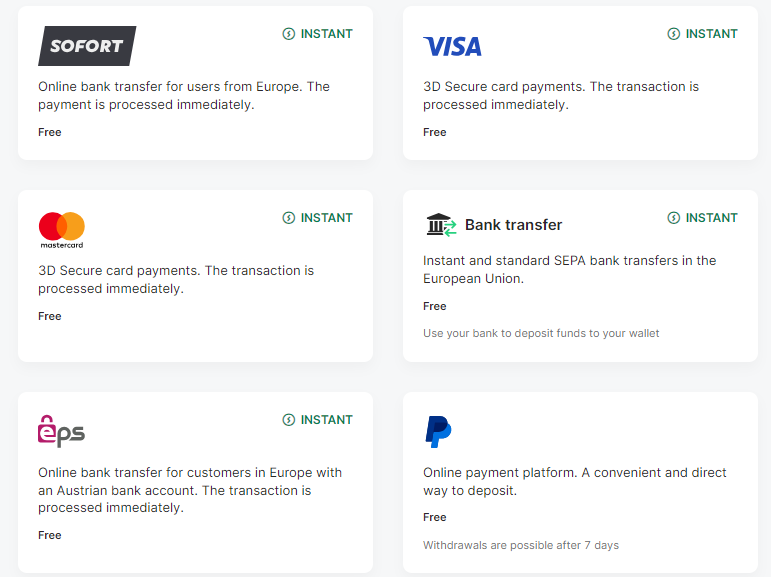Image resolution: width=771 pixels, height=577 pixels.
Task: Click the instant icon on Mastercard card
Action: [x=289, y=218]
